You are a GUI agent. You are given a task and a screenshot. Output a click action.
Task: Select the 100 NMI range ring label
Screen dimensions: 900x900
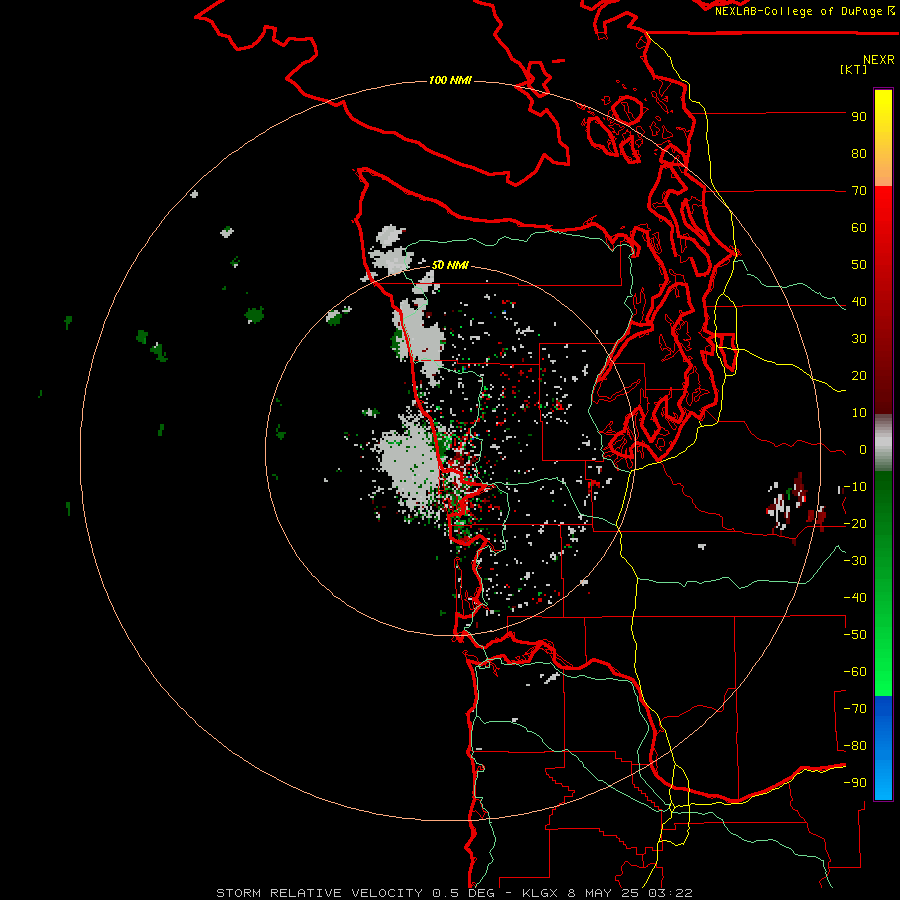(450, 80)
